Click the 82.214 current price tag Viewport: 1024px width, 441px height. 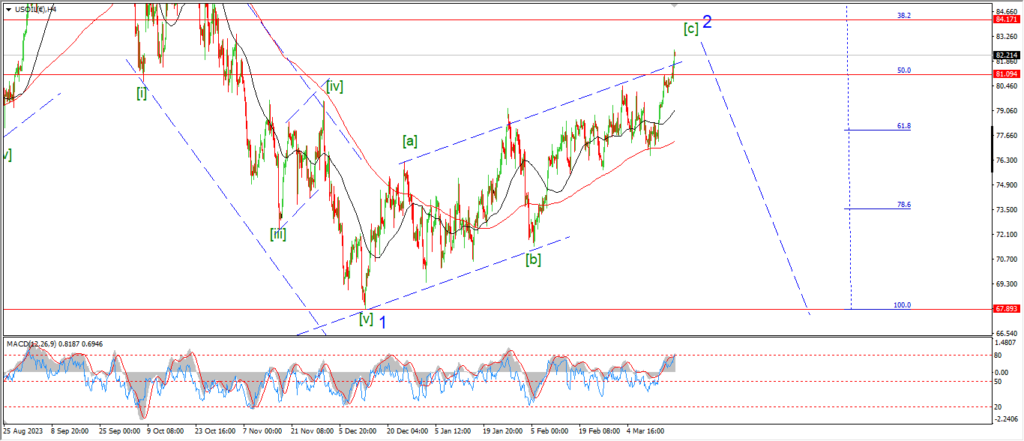pyautogui.click(x=1005, y=56)
